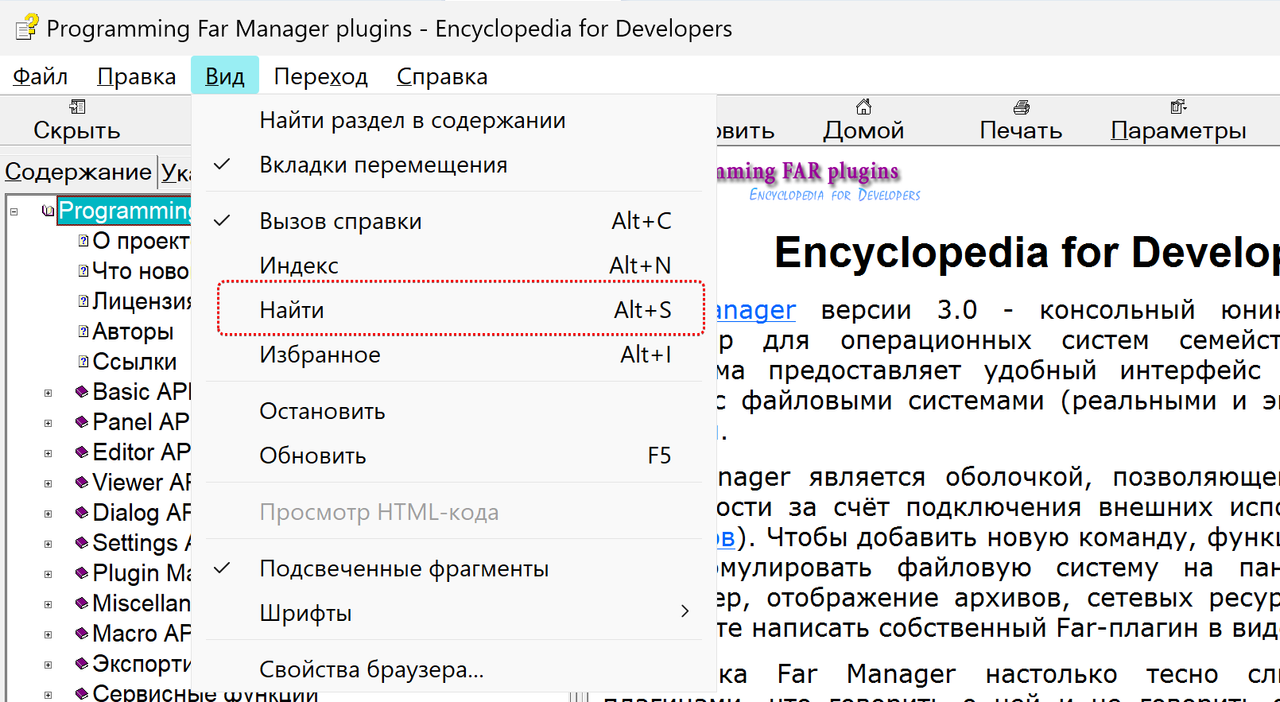Open the Переход menu
This screenshot has width=1280, height=702.
pos(321,76)
